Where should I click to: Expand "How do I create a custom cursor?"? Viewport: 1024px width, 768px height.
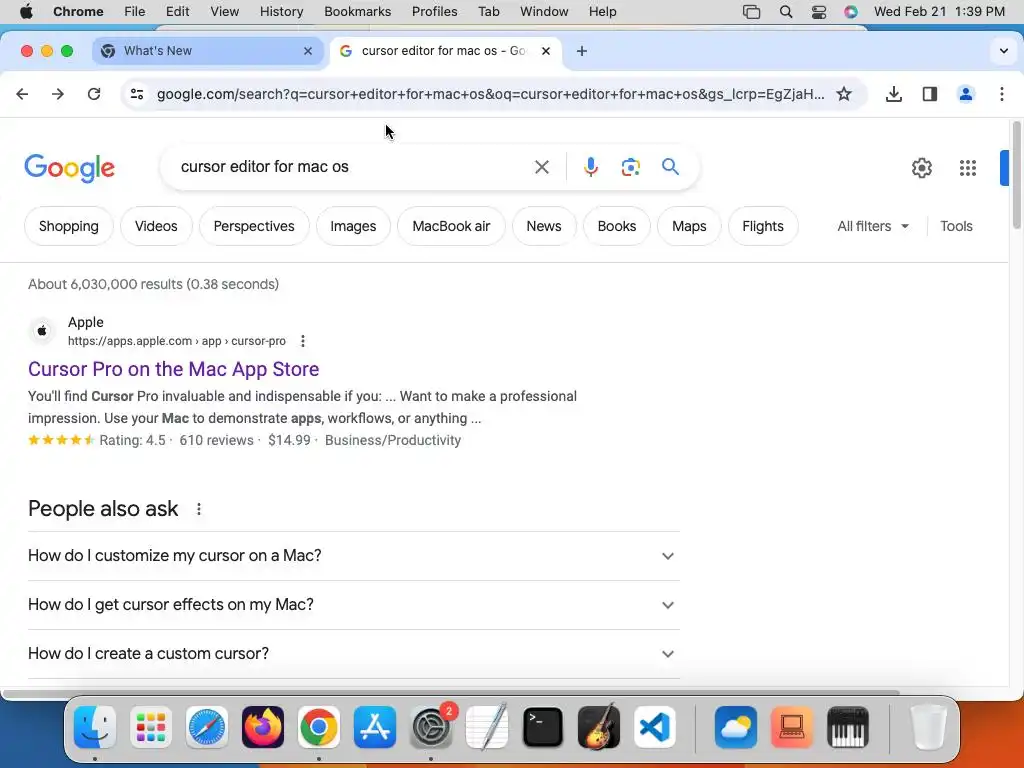(x=353, y=654)
